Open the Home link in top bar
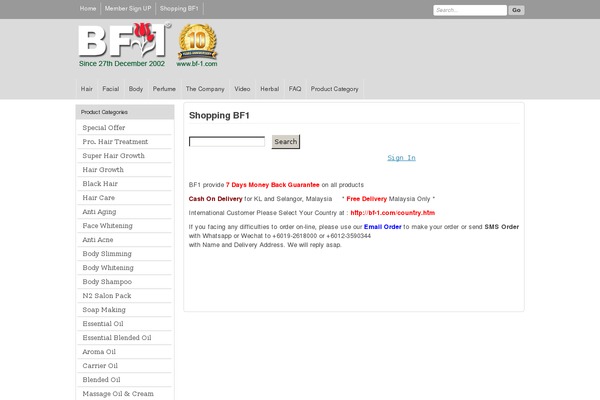The width and height of the screenshot is (600, 400). point(88,8)
